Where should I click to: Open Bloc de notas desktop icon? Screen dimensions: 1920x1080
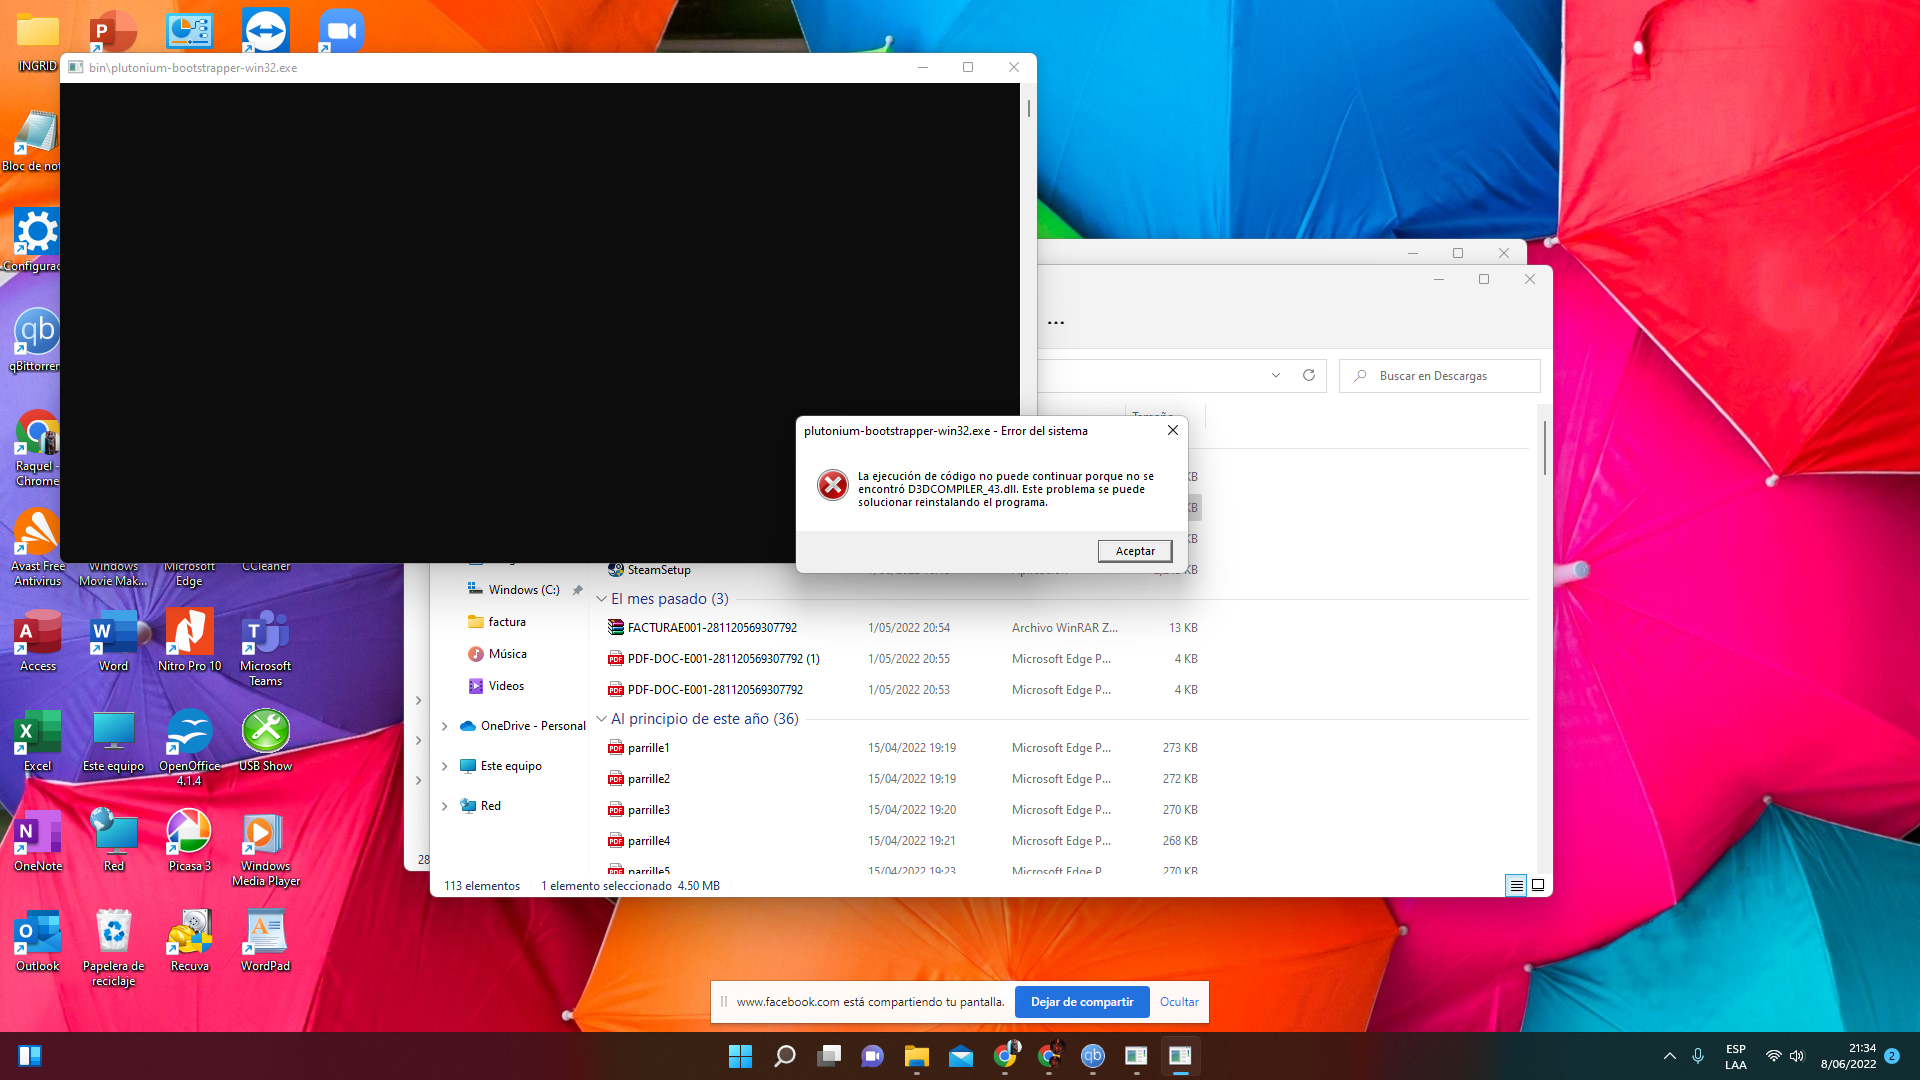(32, 142)
